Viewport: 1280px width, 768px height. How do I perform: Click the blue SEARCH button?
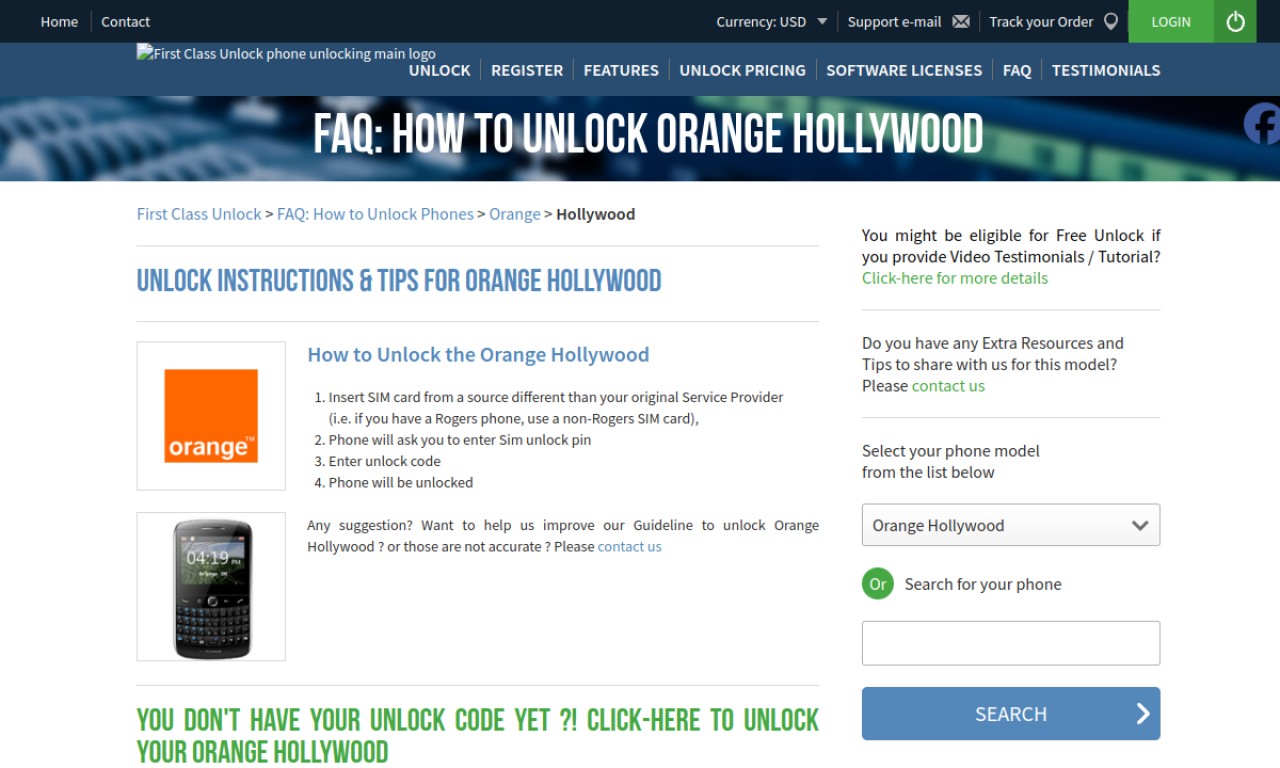pos(1011,714)
